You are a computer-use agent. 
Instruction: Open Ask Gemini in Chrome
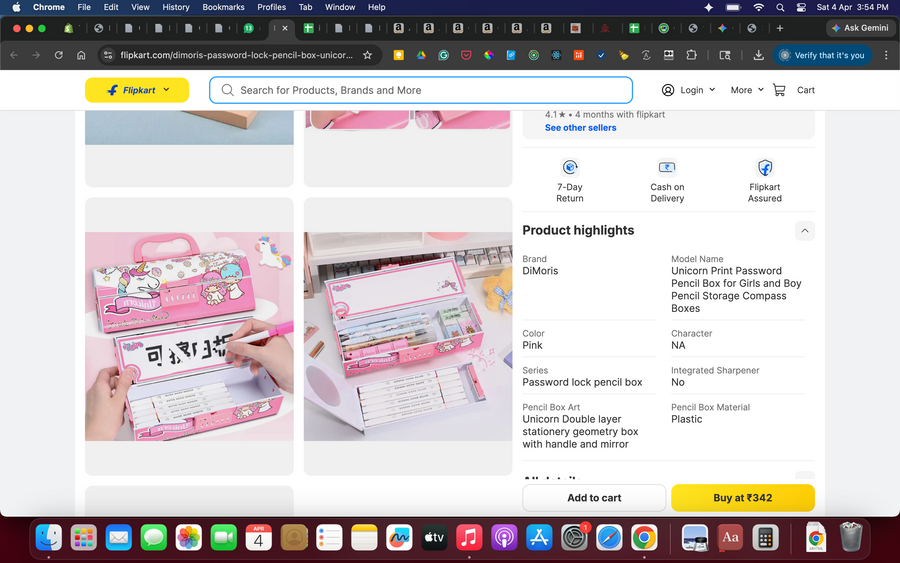(860, 28)
